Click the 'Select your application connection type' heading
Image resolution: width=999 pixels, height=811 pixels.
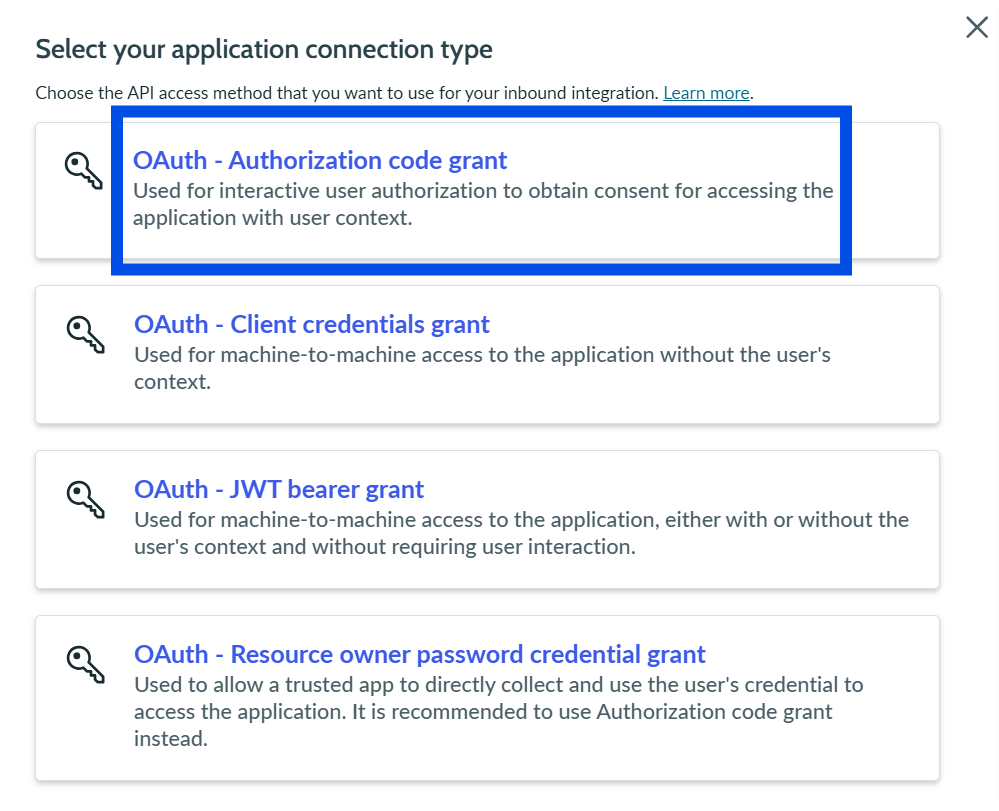[x=264, y=50]
